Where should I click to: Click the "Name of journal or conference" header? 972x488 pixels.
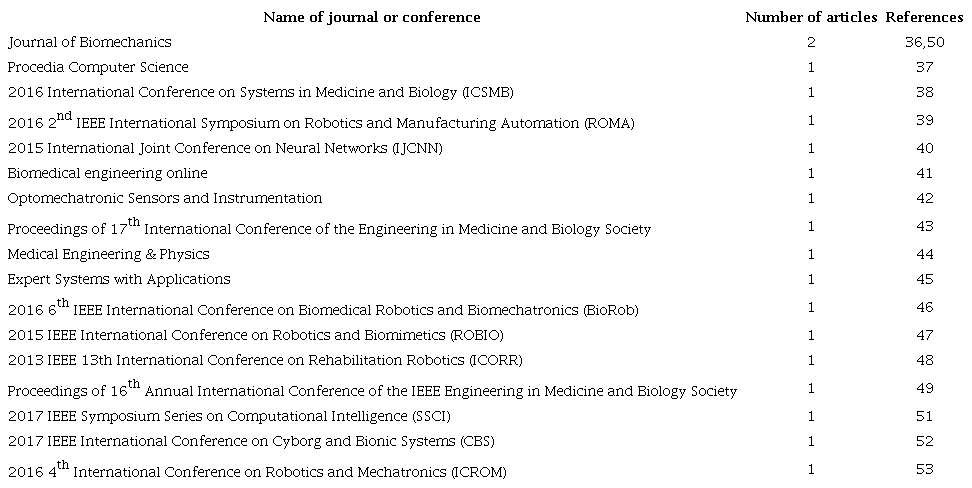[371, 17]
